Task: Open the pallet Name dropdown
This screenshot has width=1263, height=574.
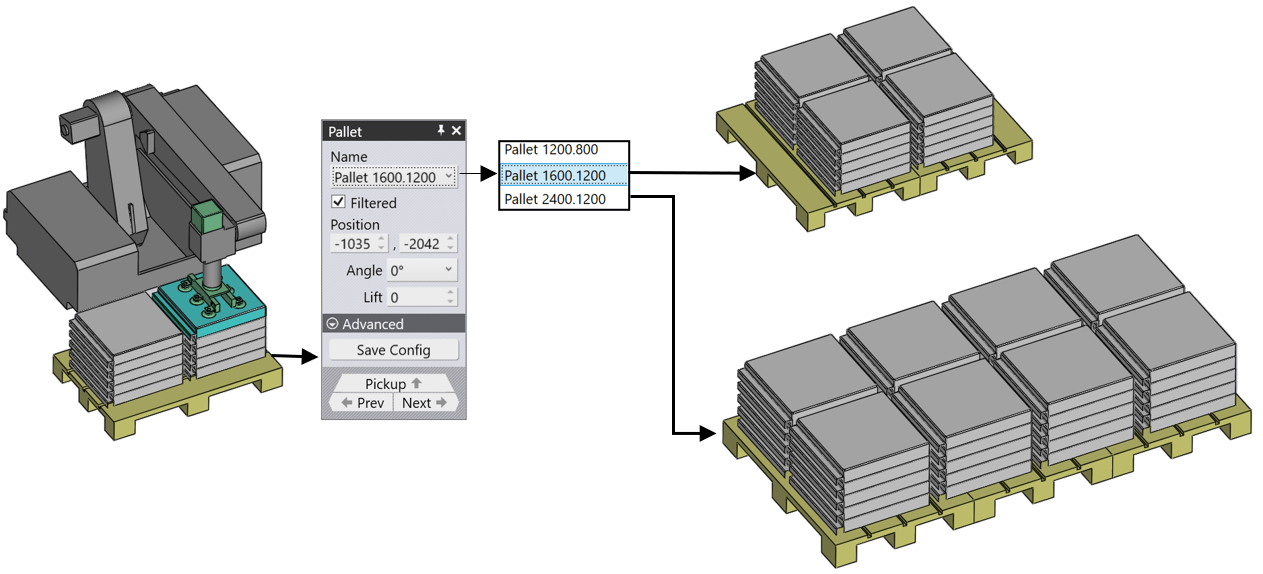Action: pyautogui.click(x=393, y=177)
